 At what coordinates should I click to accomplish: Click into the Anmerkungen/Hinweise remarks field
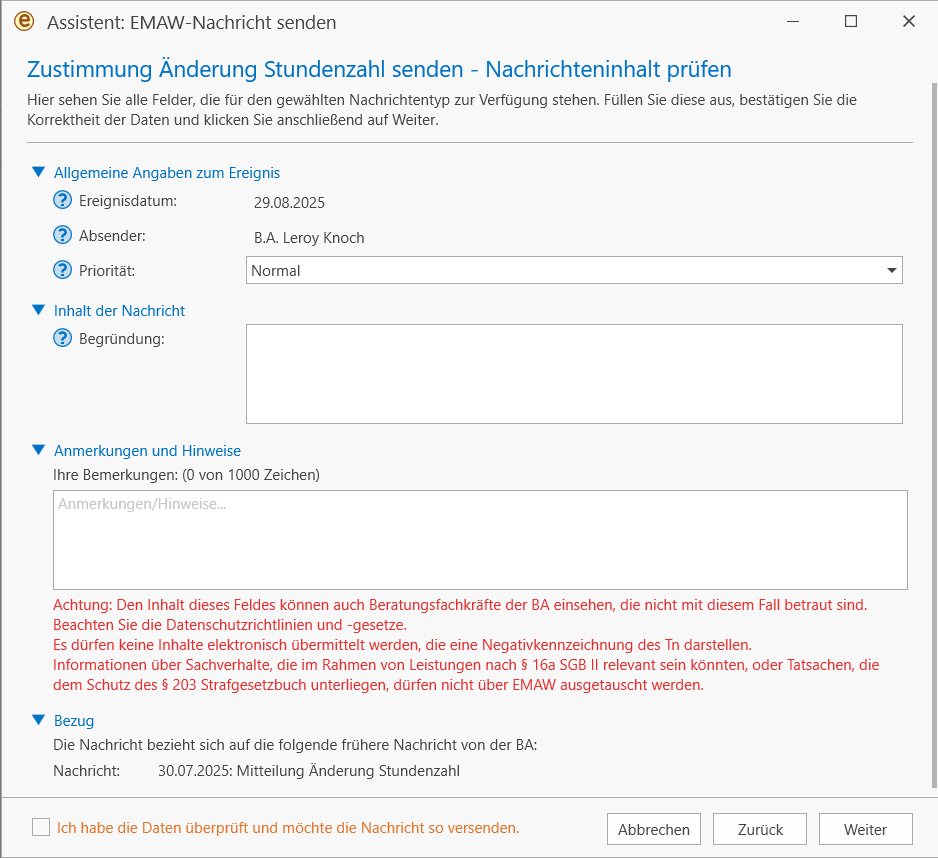pyautogui.click(x=480, y=540)
